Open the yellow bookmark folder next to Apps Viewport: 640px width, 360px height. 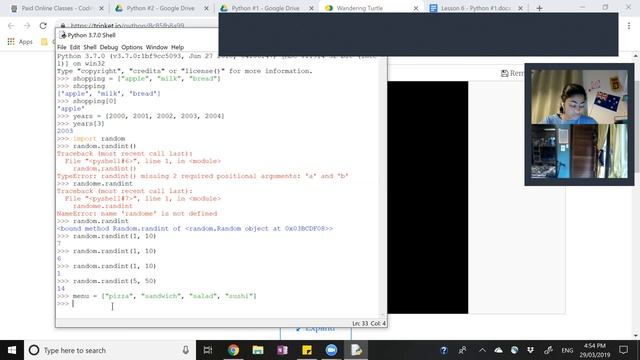coord(44,42)
